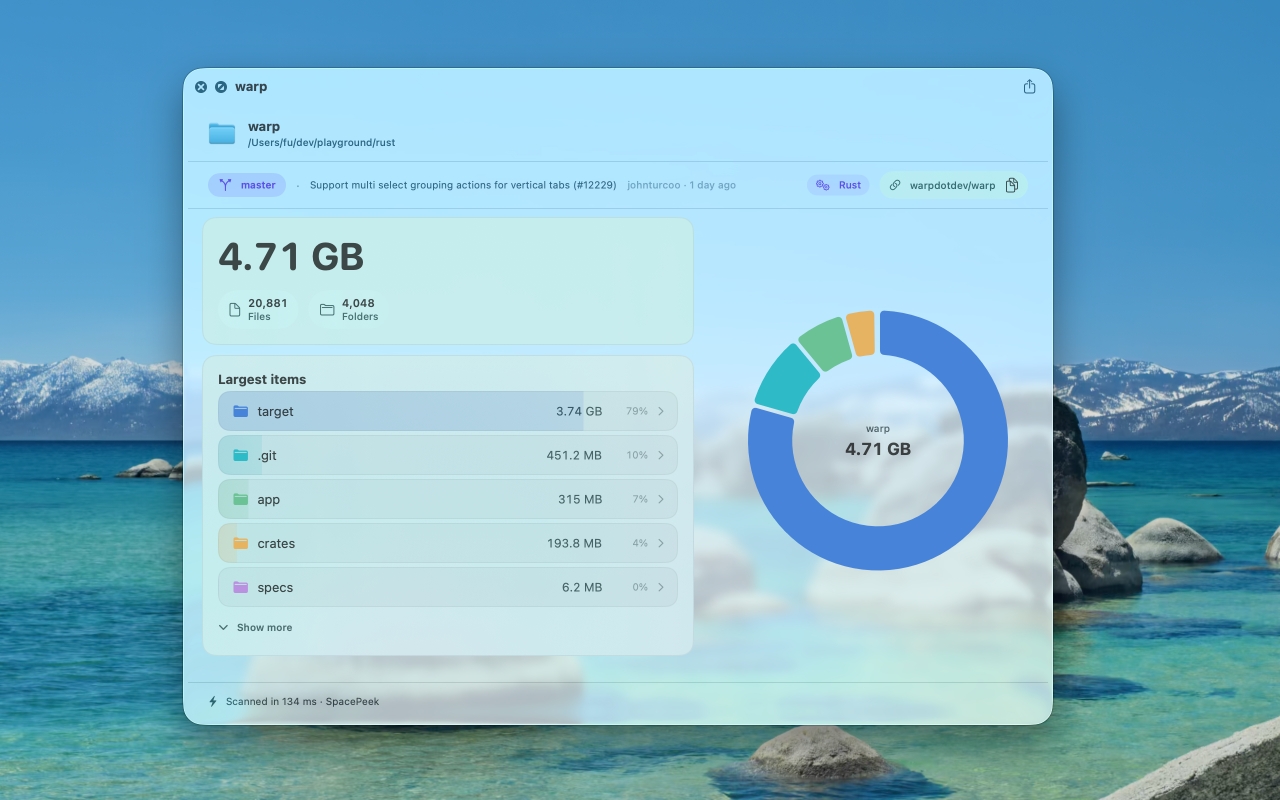Open the specs folder row
Viewport: 1280px width, 800px height.
click(448, 587)
